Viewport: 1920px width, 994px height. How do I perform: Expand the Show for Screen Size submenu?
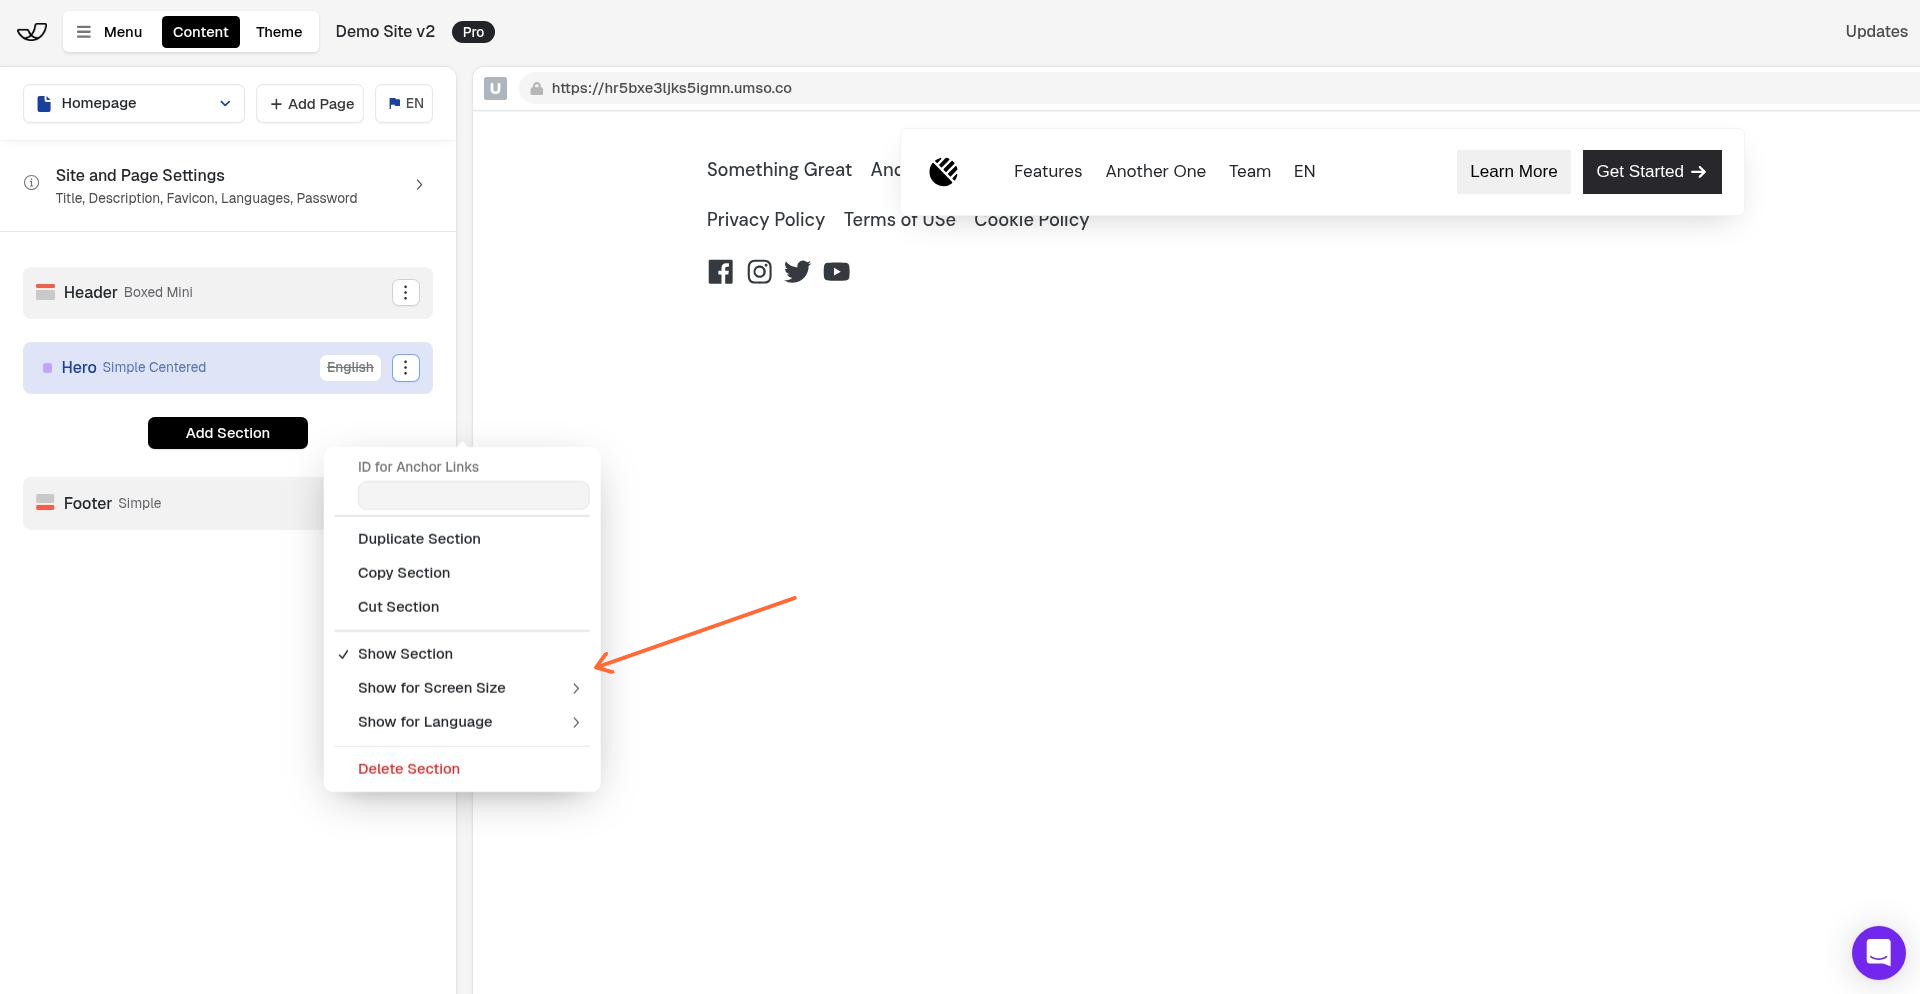point(431,688)
